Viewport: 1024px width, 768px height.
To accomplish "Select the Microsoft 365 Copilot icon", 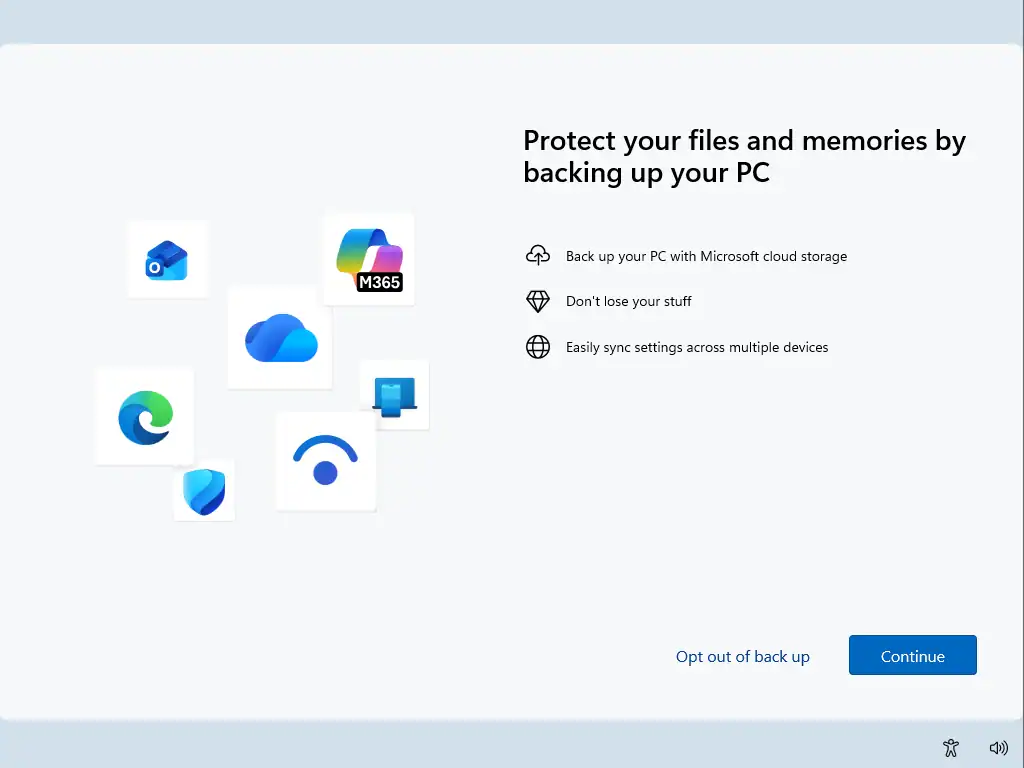I will coord(367,253).
